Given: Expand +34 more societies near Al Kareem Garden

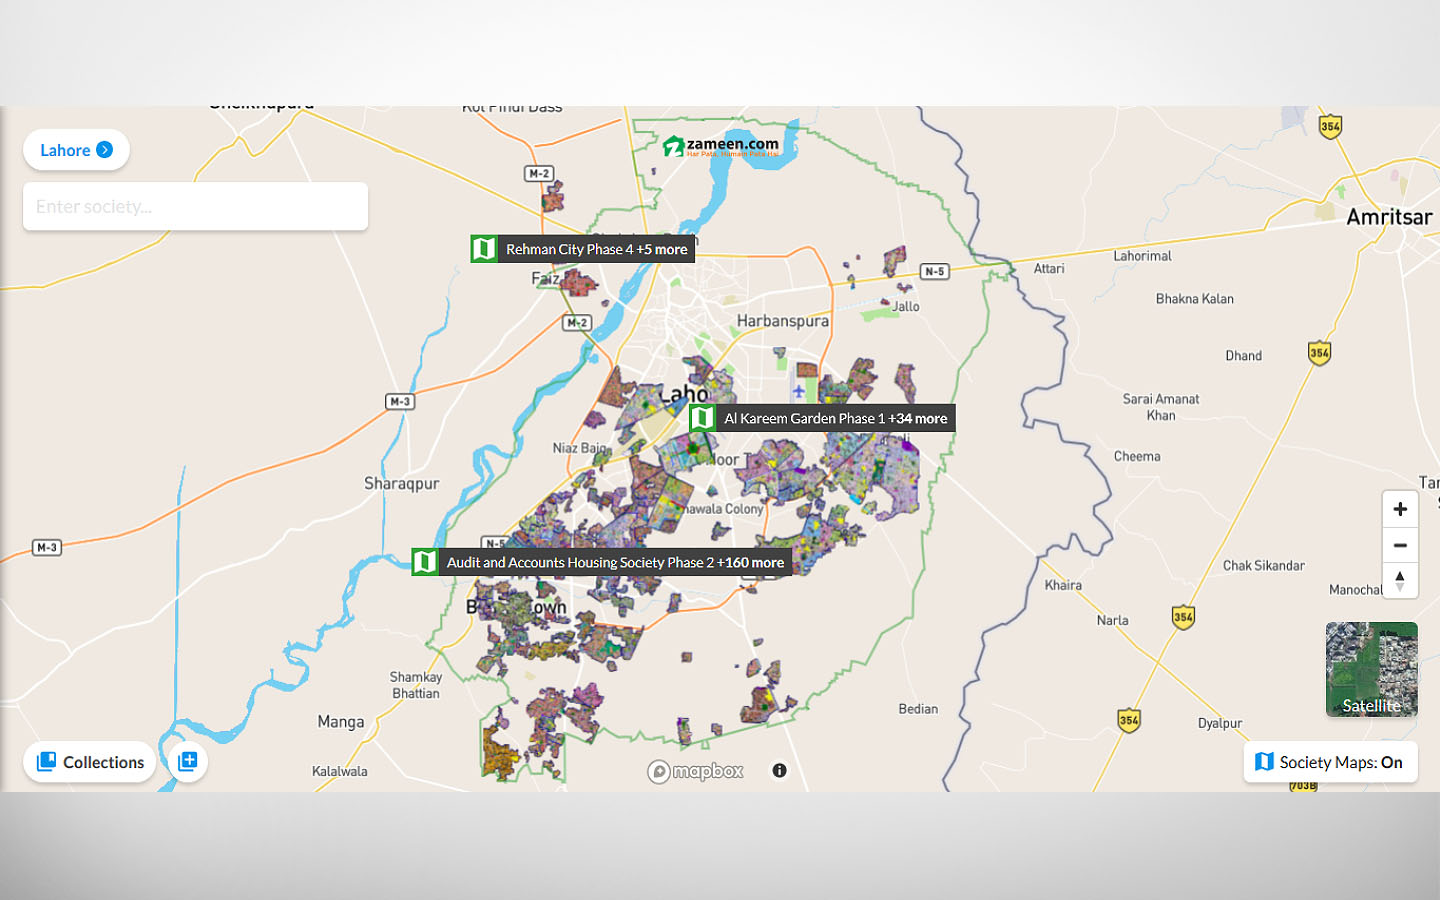Looking at the screenshot, I should click(x=919, y=418).
